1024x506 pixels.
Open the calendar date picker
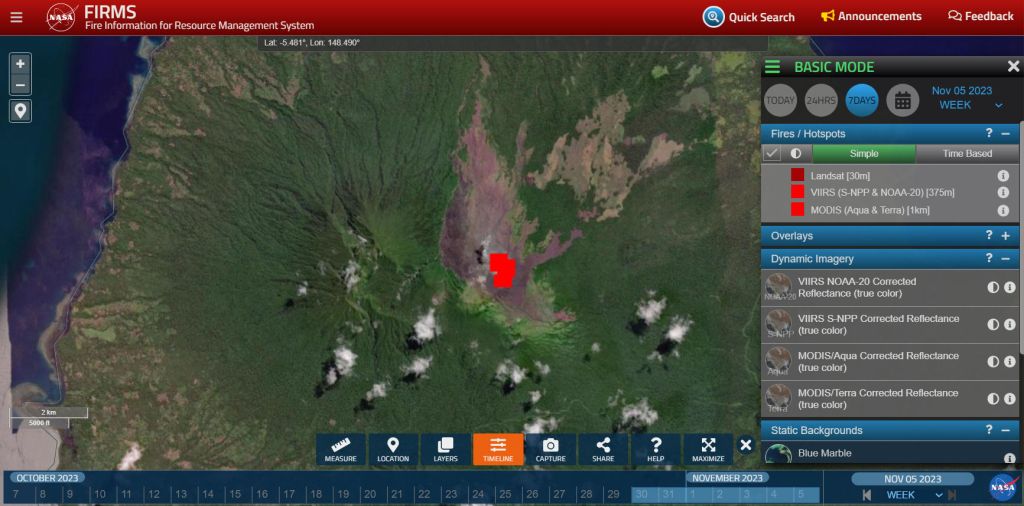click(x=902, y=100)
